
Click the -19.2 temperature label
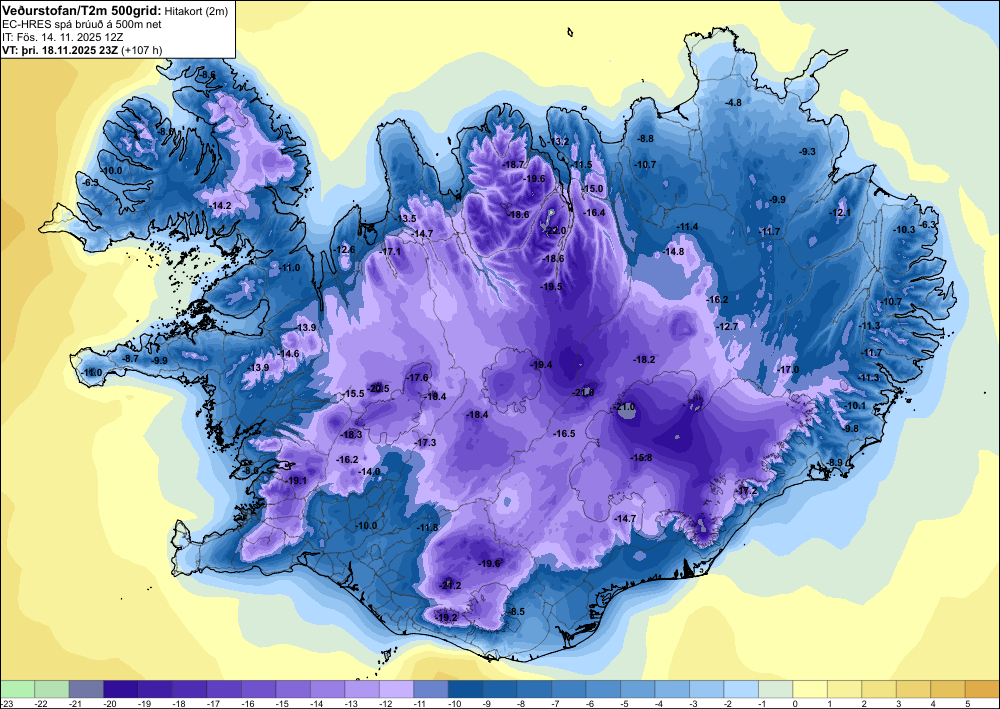pos(446,617)
